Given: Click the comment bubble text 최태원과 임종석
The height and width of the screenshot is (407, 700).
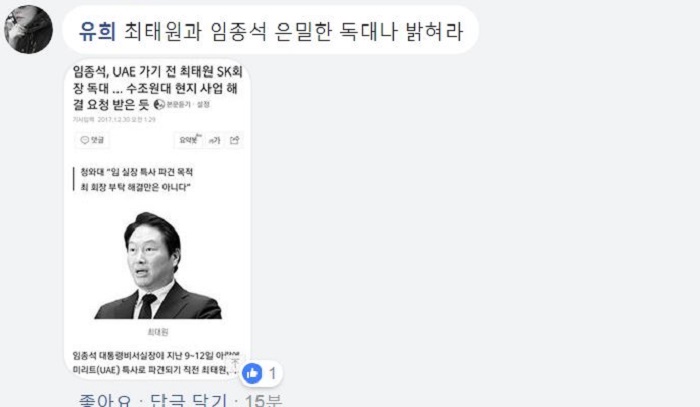Looking at the screenshot, I should click(293, 32).
